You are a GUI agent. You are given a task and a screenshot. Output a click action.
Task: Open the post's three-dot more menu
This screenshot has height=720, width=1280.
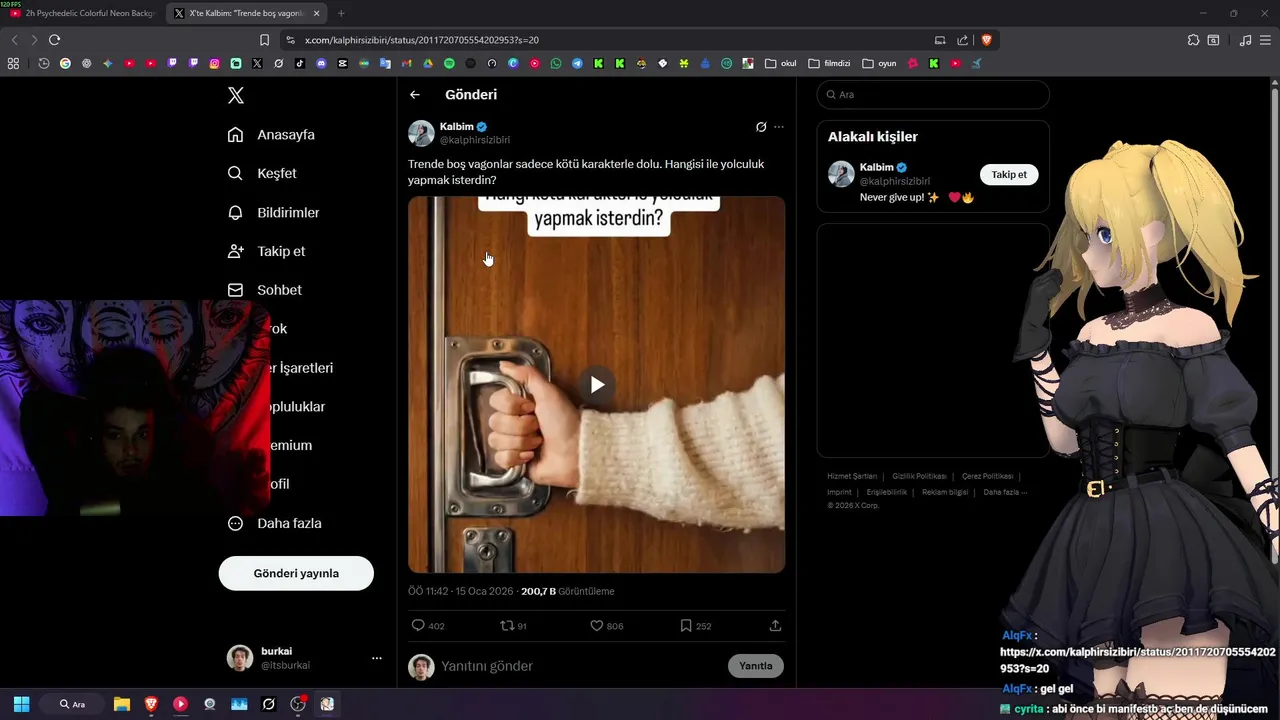tap(779, 127)
